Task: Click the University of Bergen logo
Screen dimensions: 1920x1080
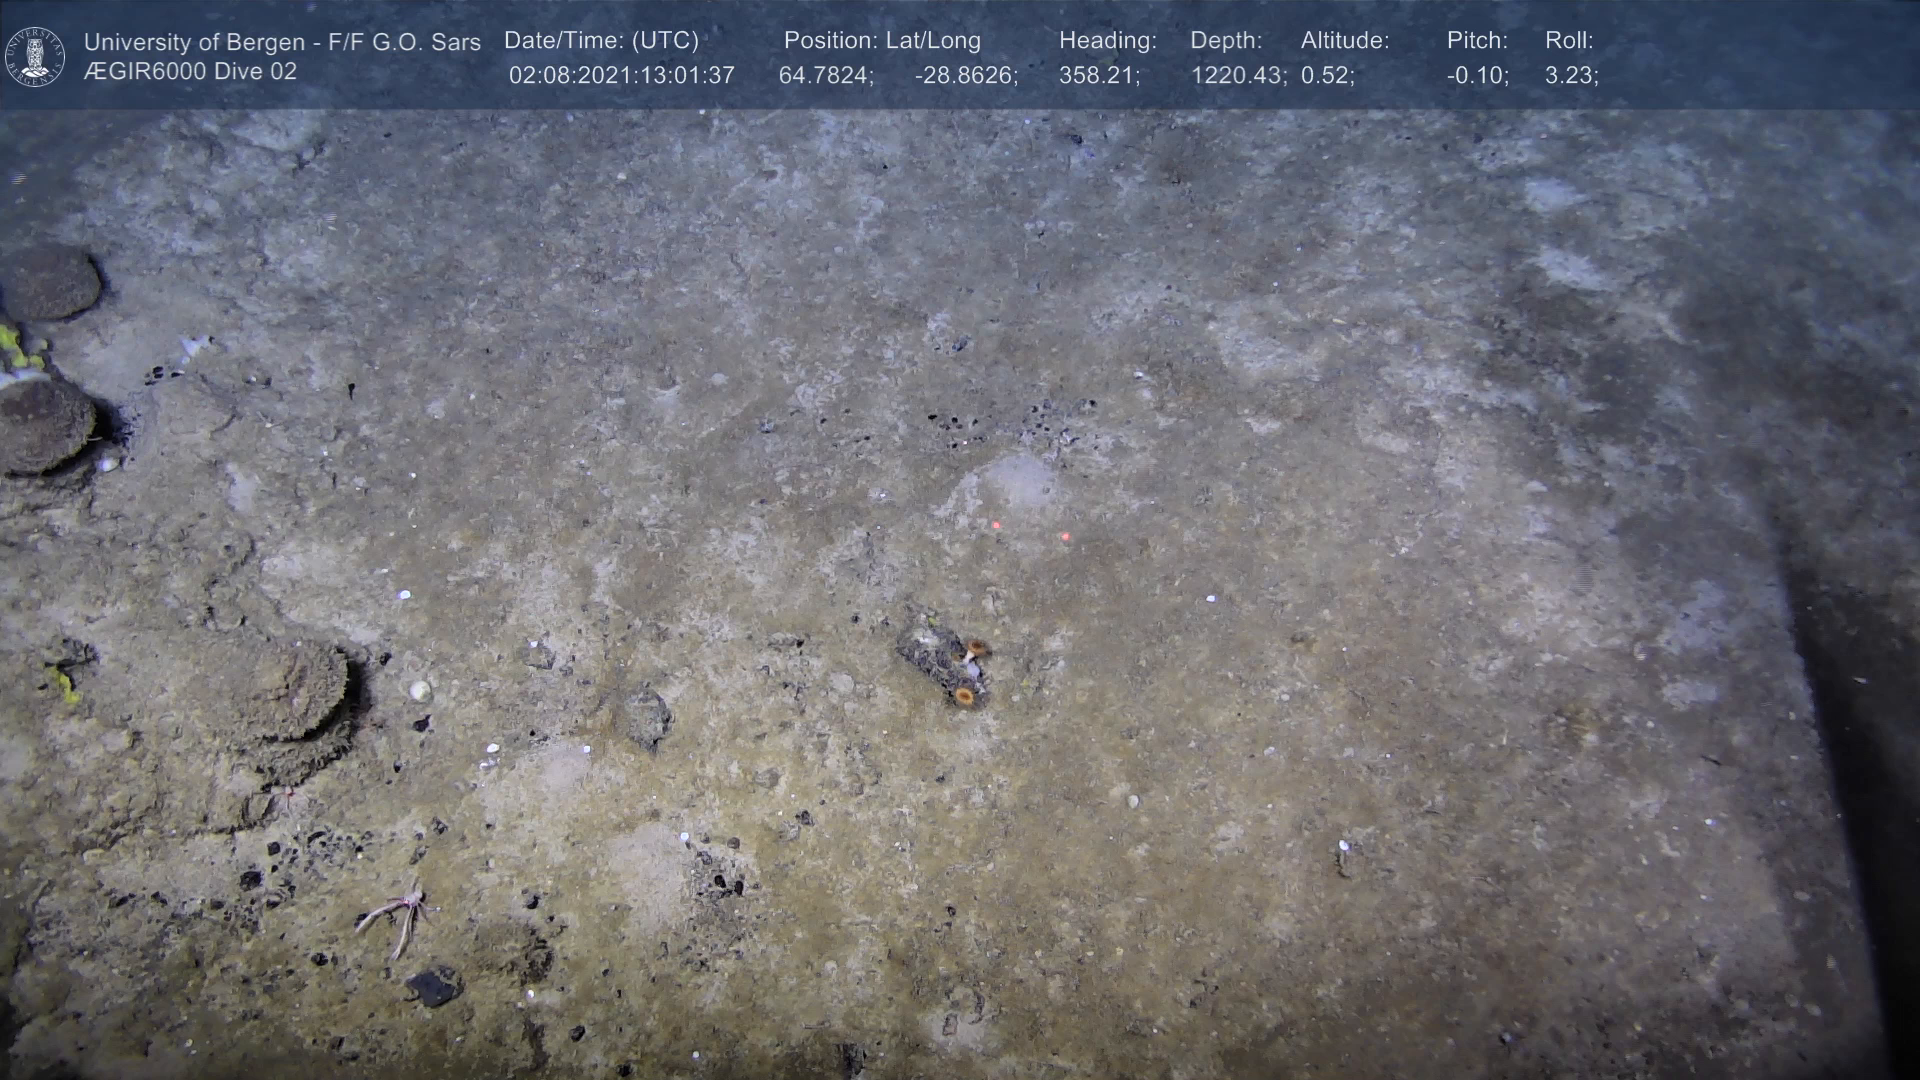Action: (x=35, y=56)
